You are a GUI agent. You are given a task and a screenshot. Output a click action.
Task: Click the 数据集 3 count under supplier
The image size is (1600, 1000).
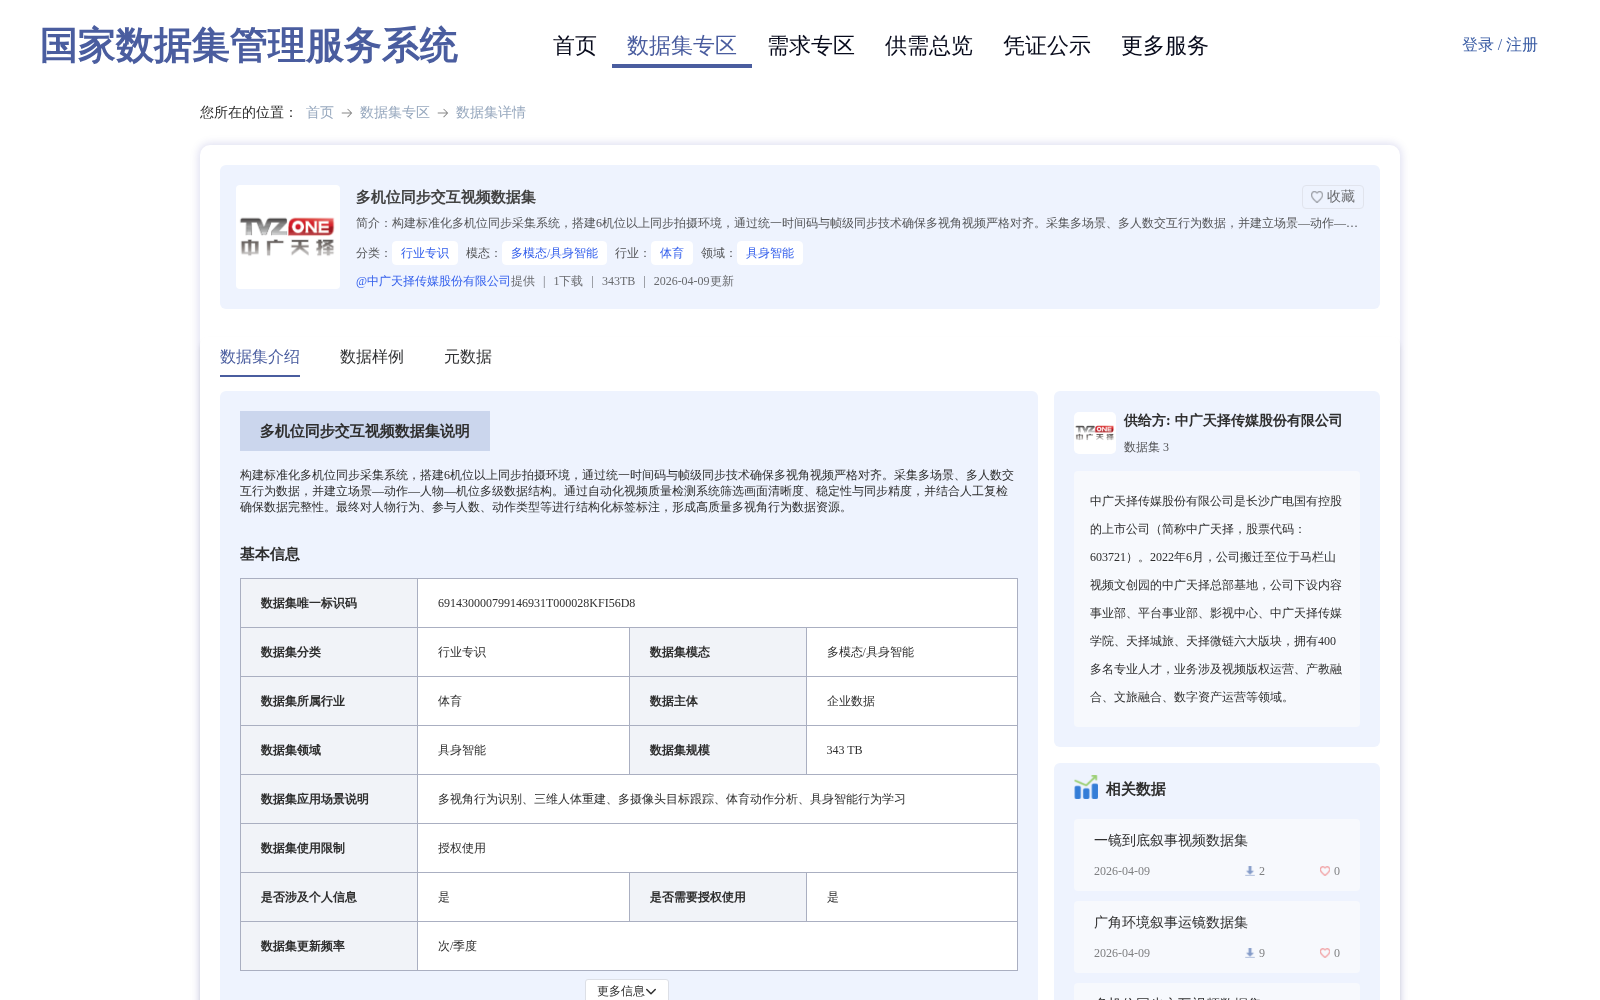point(1146,447)
